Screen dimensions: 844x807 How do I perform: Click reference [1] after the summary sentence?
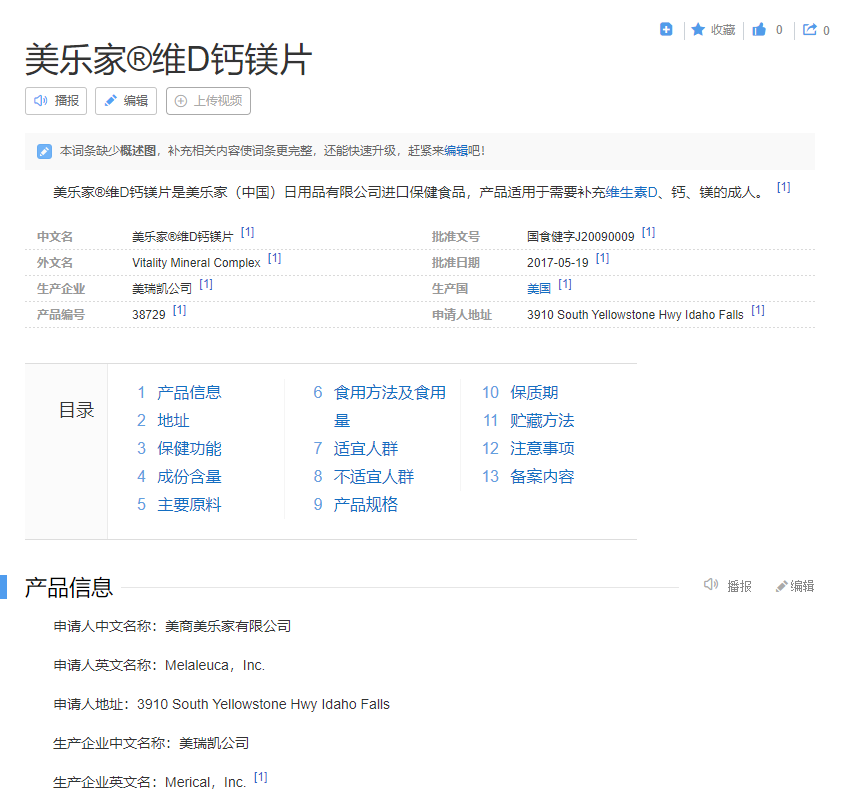click(783, 187)
